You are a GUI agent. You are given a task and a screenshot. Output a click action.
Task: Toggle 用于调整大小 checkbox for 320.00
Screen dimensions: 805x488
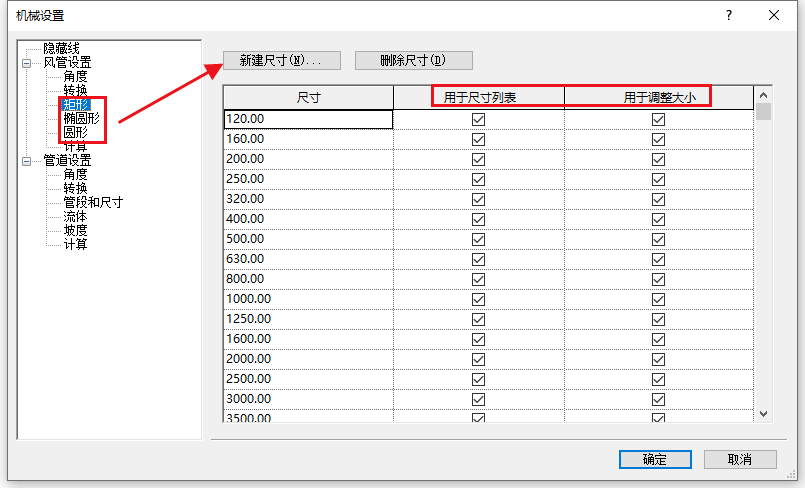coord(659,200)
